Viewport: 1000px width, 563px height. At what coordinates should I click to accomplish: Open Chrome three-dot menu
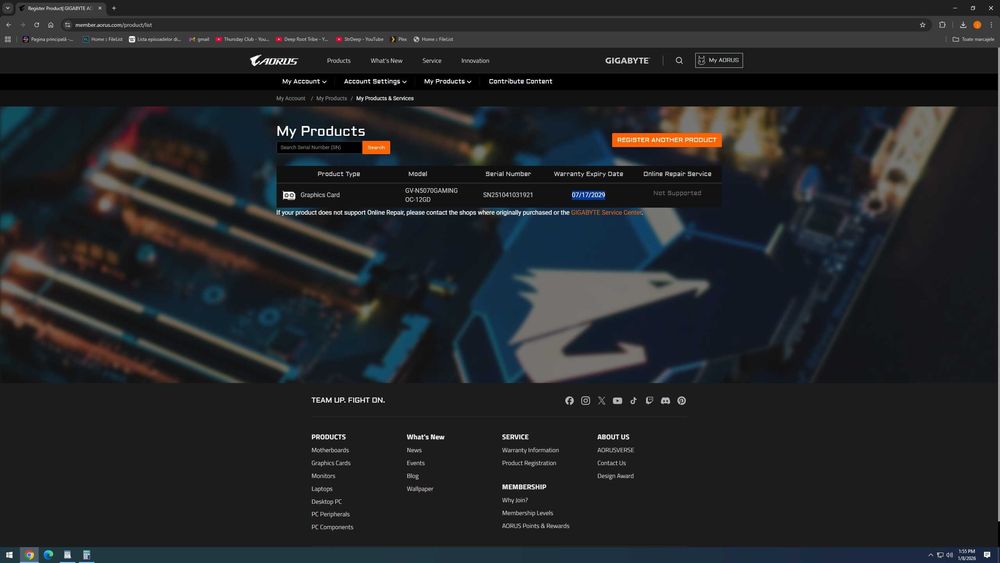point(991,25)
